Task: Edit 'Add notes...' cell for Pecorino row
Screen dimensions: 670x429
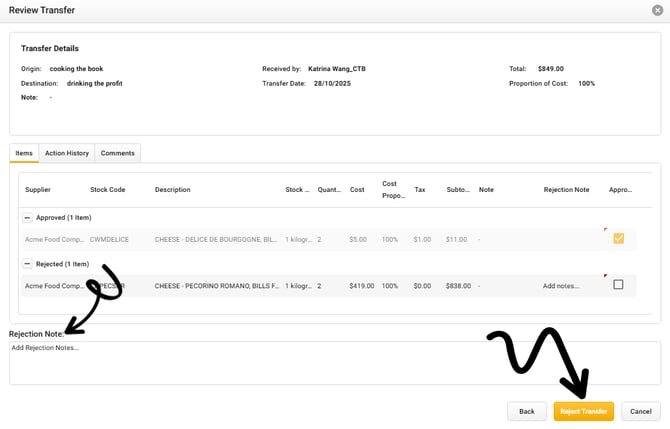Action: click(561, 286)
